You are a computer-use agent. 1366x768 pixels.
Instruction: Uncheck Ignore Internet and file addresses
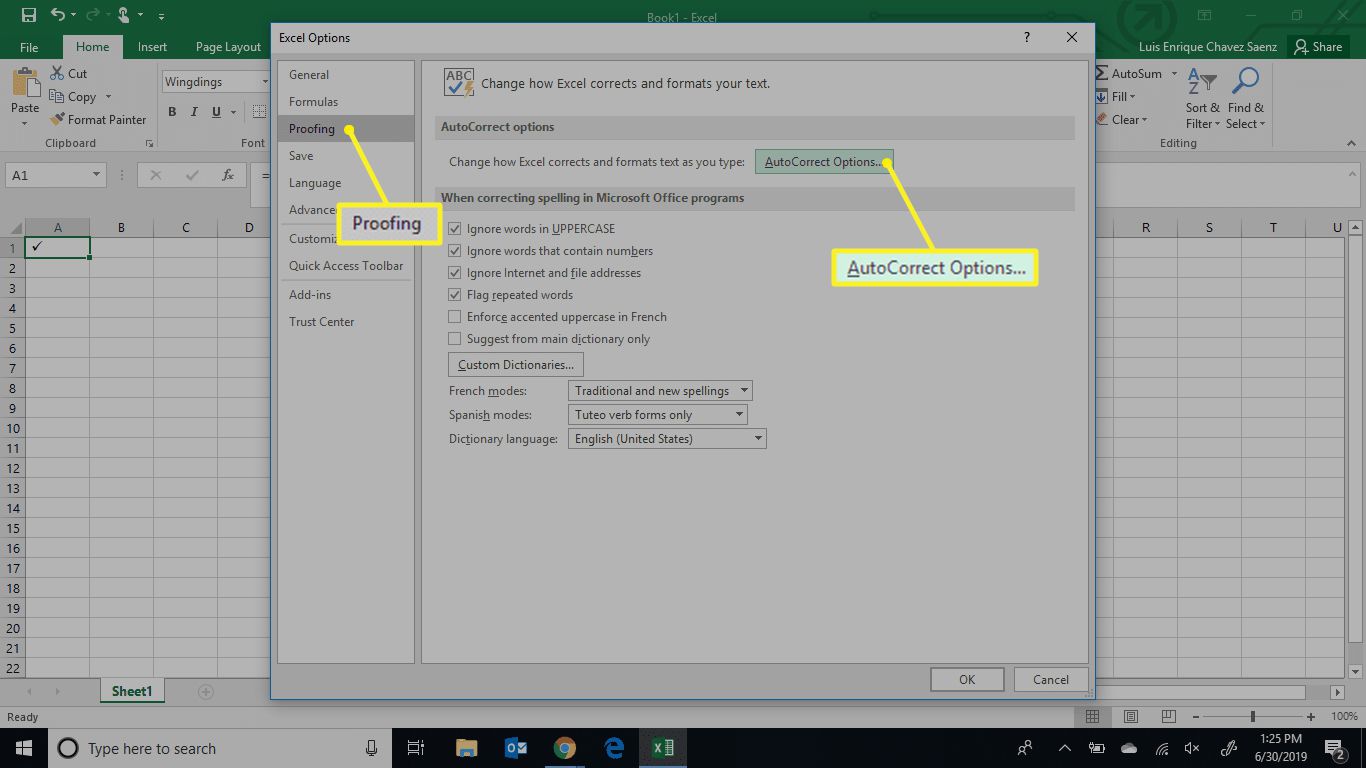point(455,273)
